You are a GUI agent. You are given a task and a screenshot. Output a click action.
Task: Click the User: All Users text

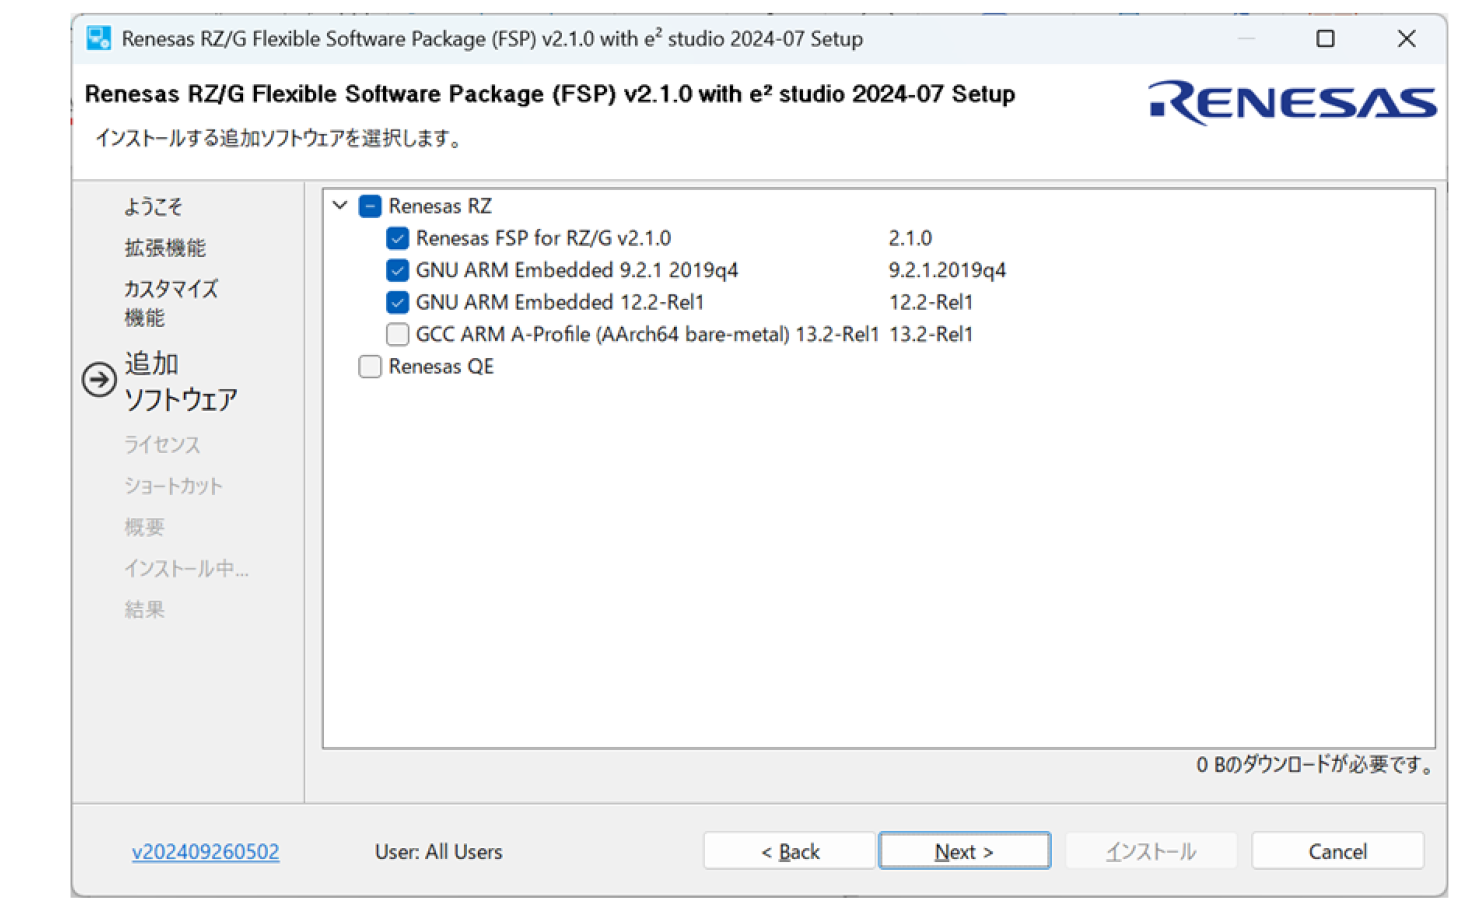[438, 852]
